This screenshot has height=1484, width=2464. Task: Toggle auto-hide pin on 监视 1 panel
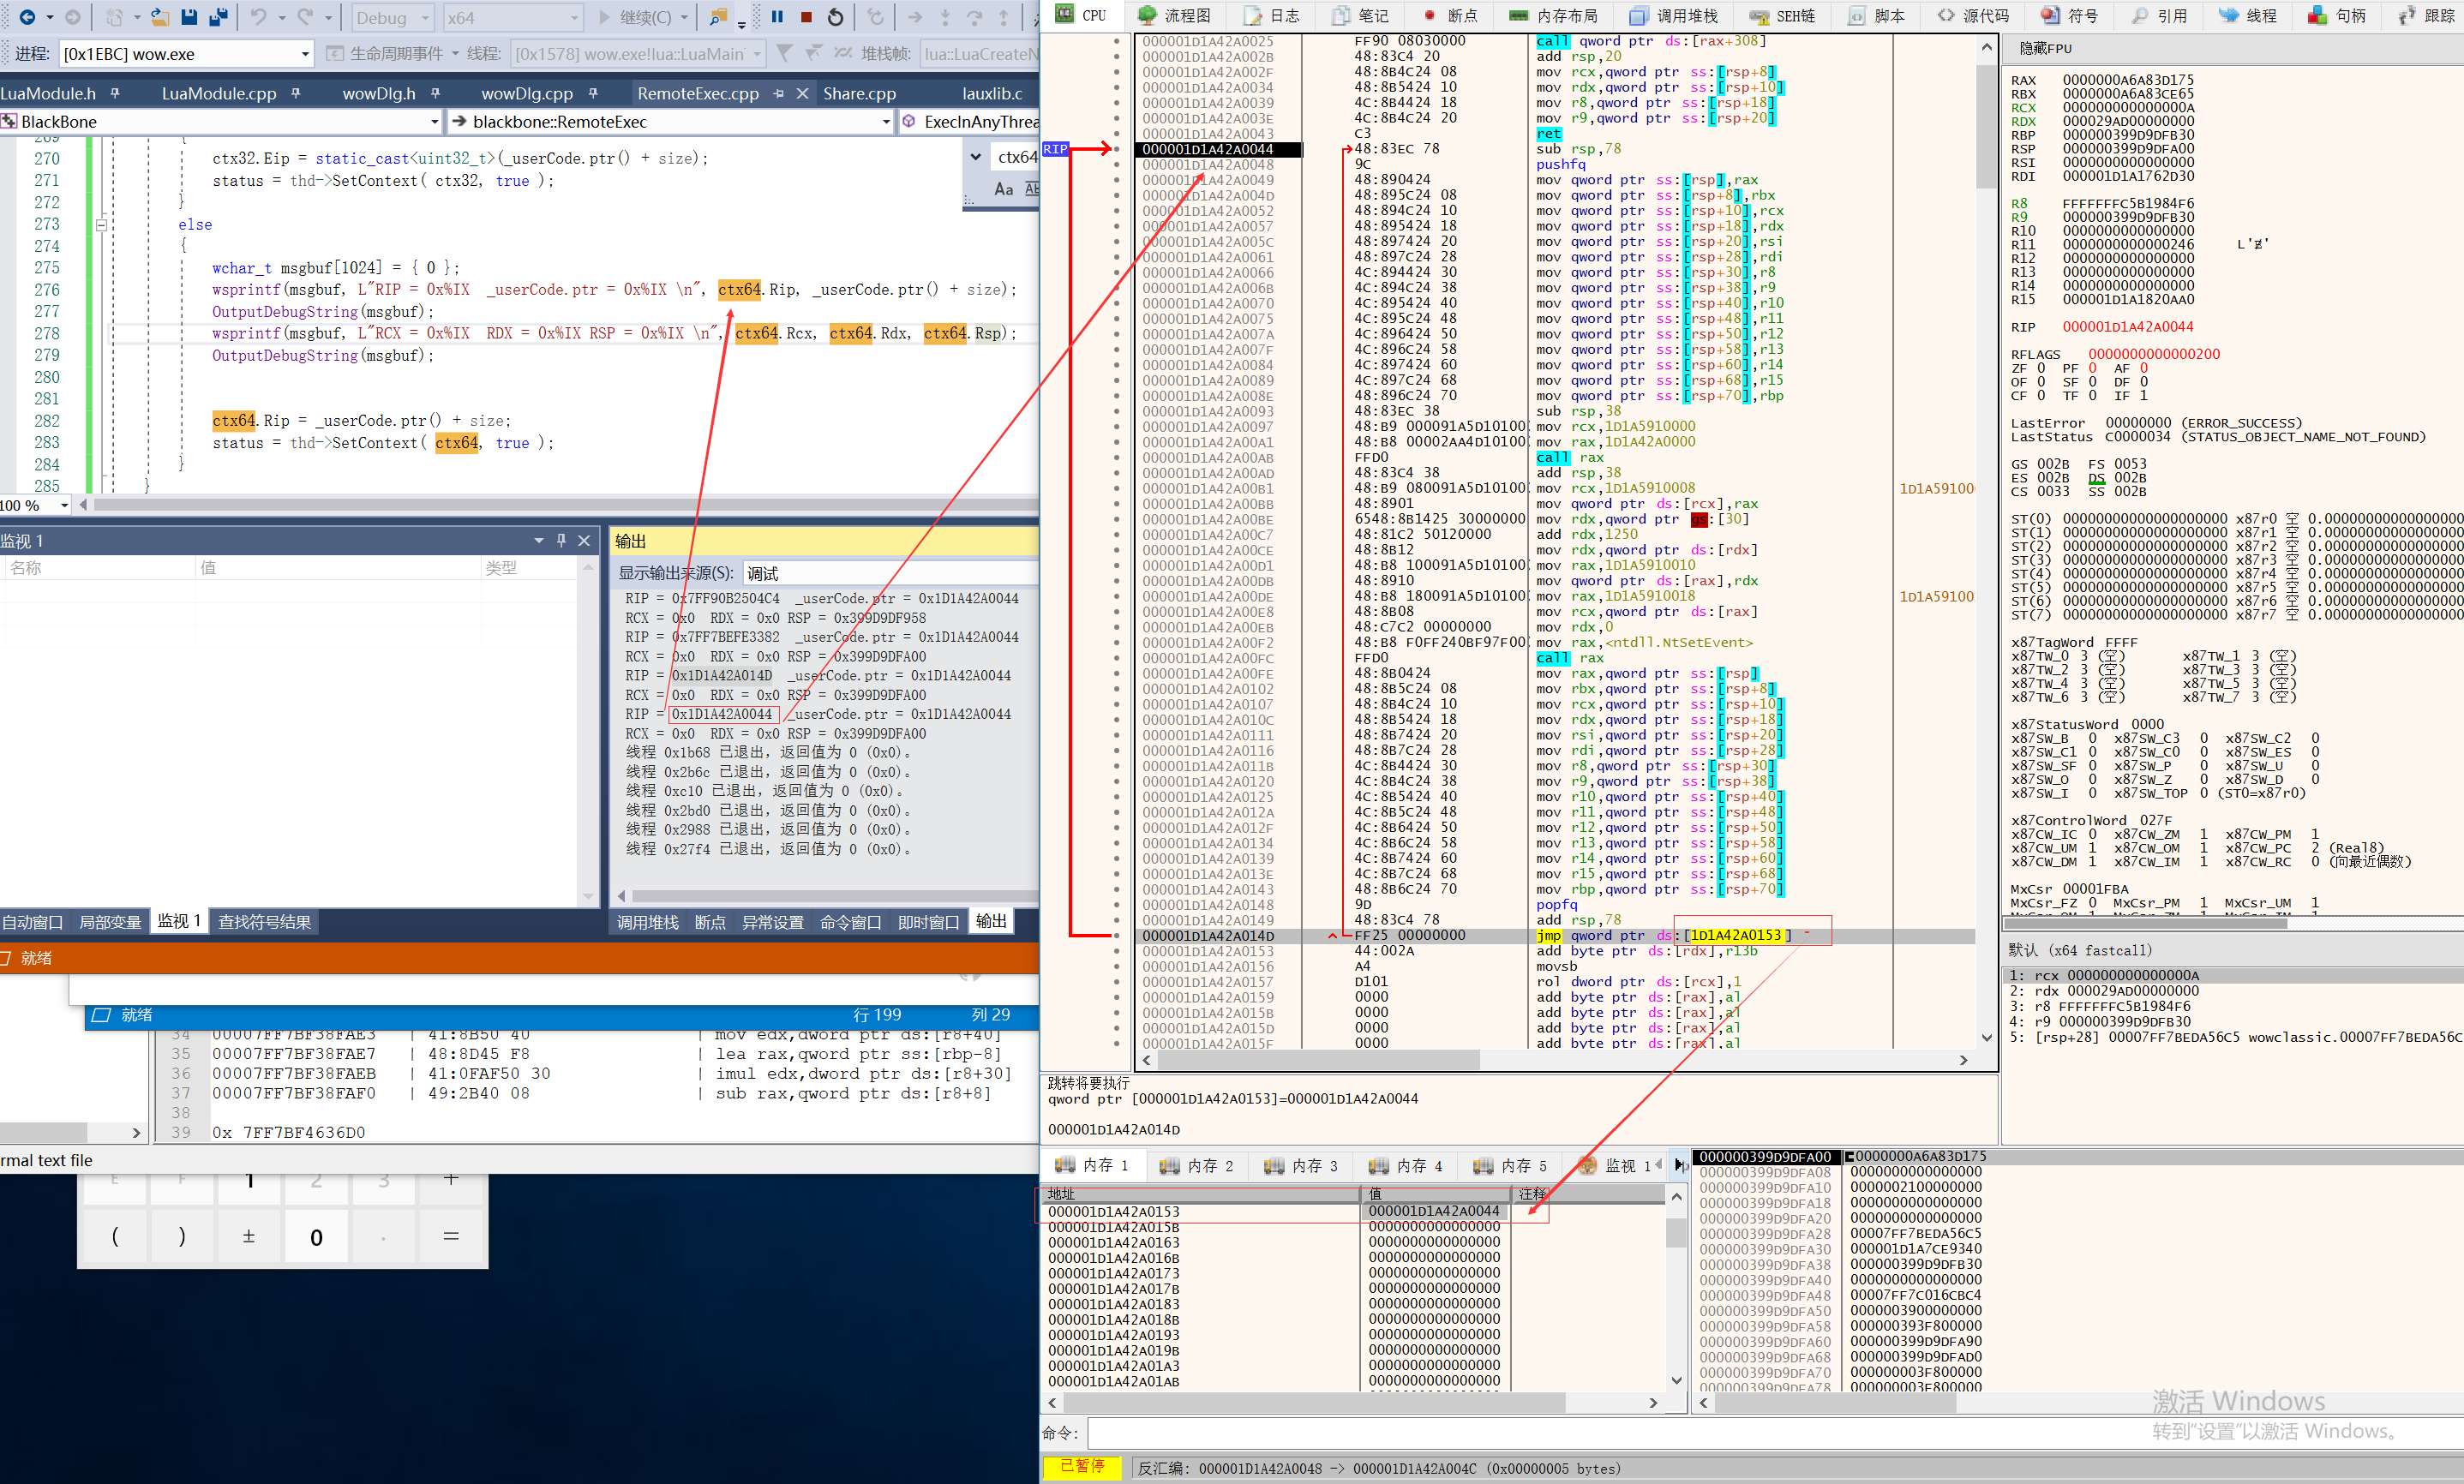pos(562,540)
